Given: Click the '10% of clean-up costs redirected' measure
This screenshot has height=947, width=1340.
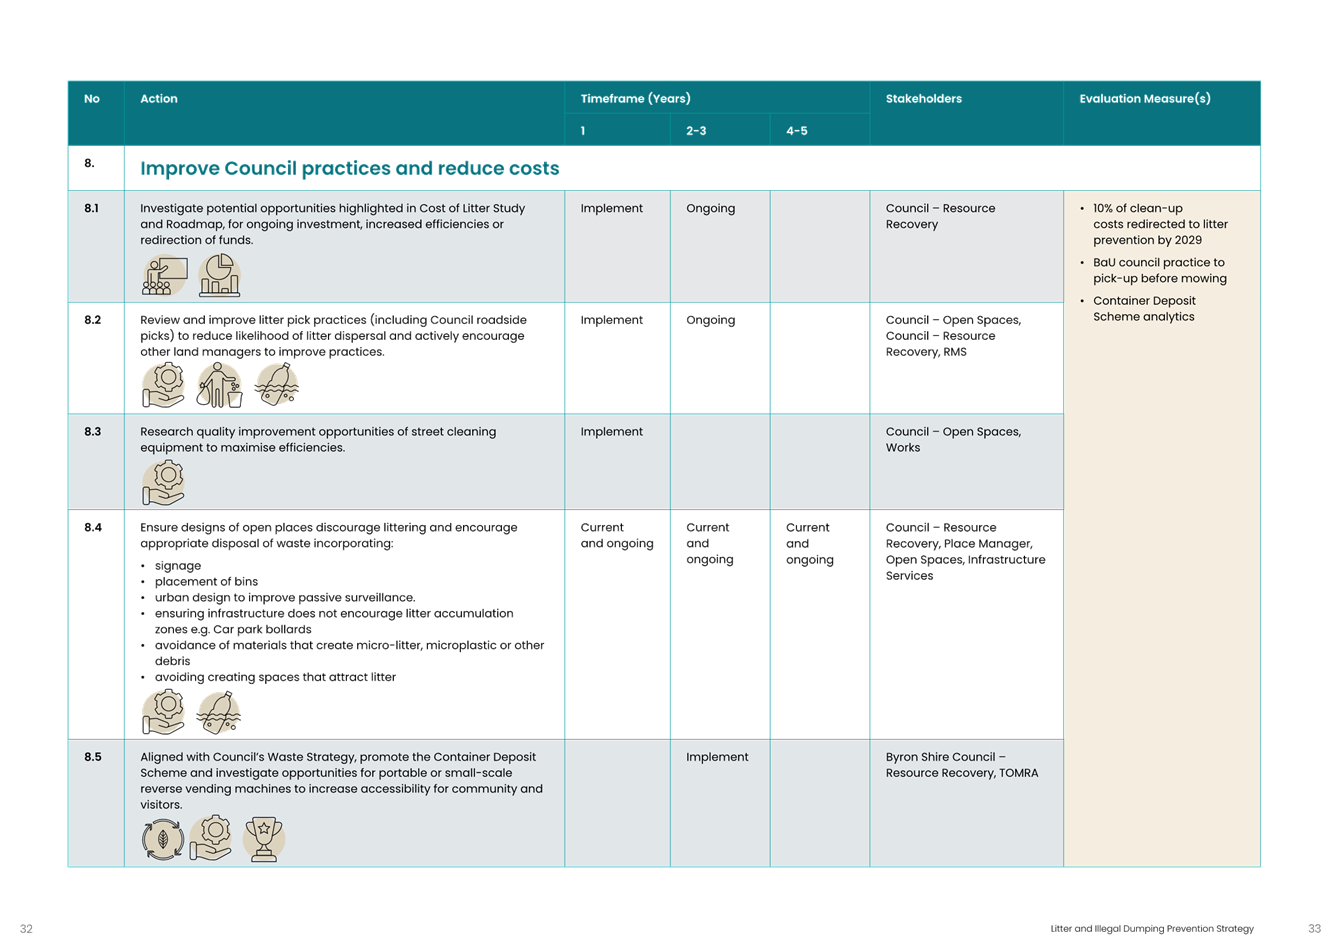Looking at the screenshot, I should pyautogui.click(x=1160, y=224).
